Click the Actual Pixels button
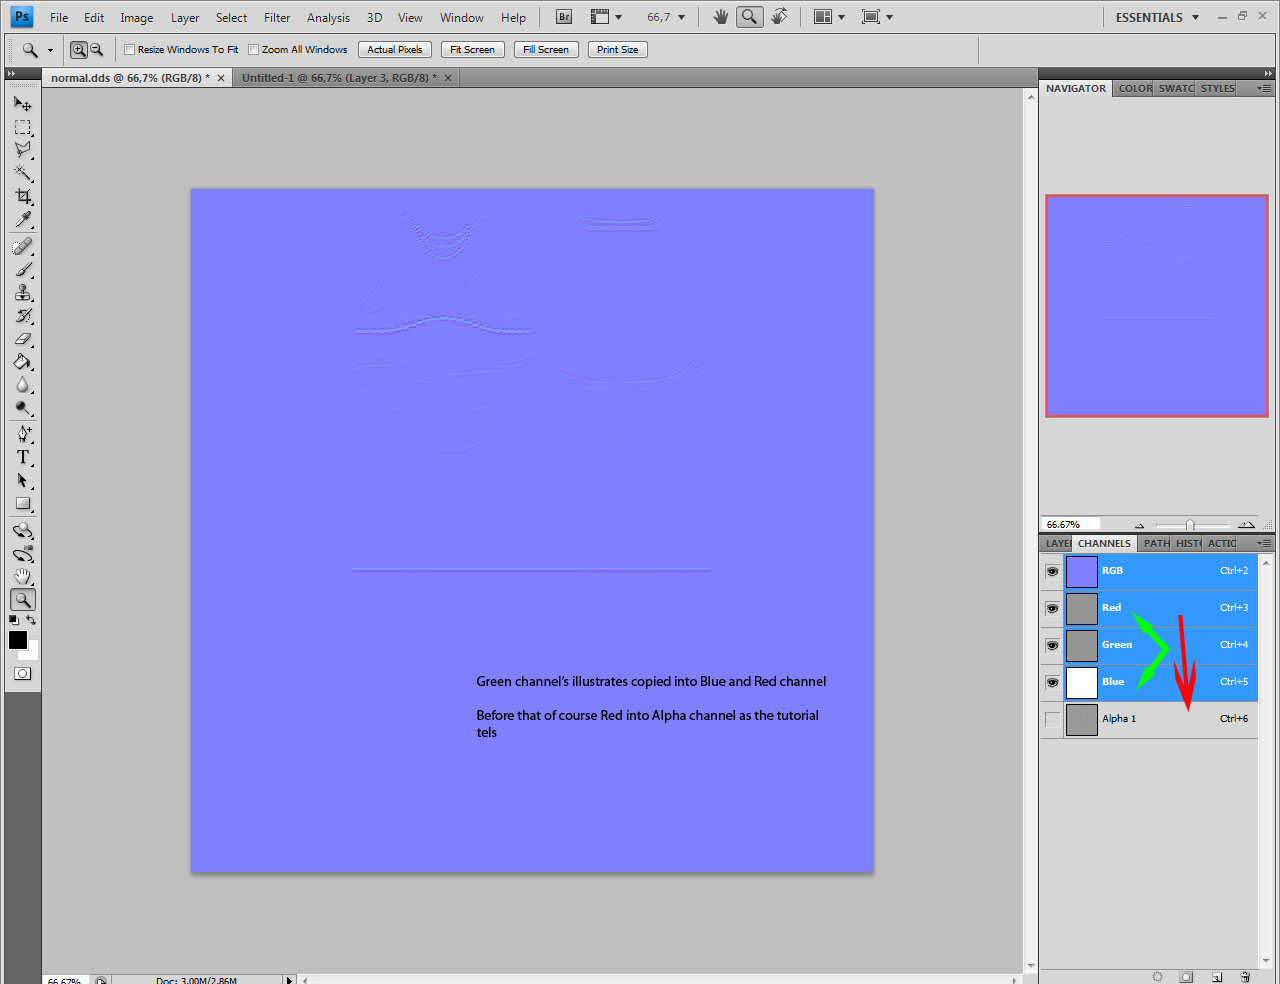This screenshot has height=984, width=1280. coord(394,50)
